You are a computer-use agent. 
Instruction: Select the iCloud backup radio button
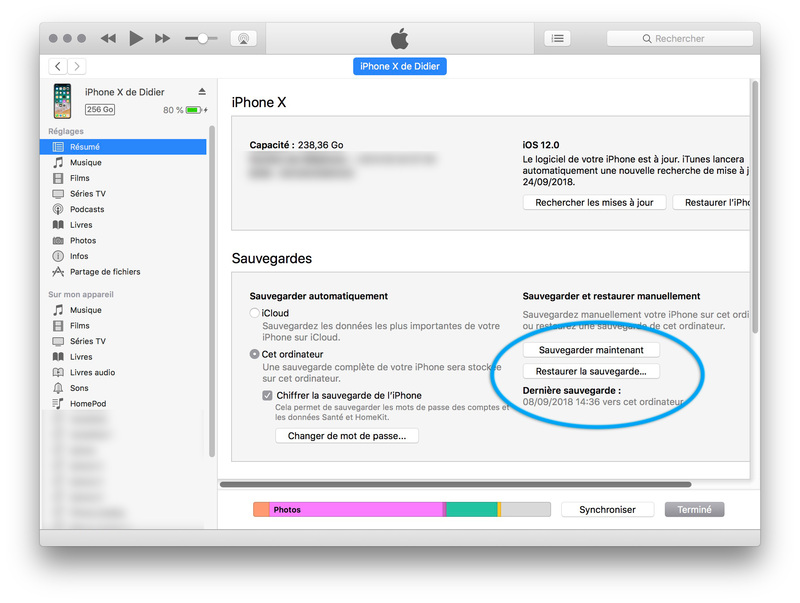point(254,313)
